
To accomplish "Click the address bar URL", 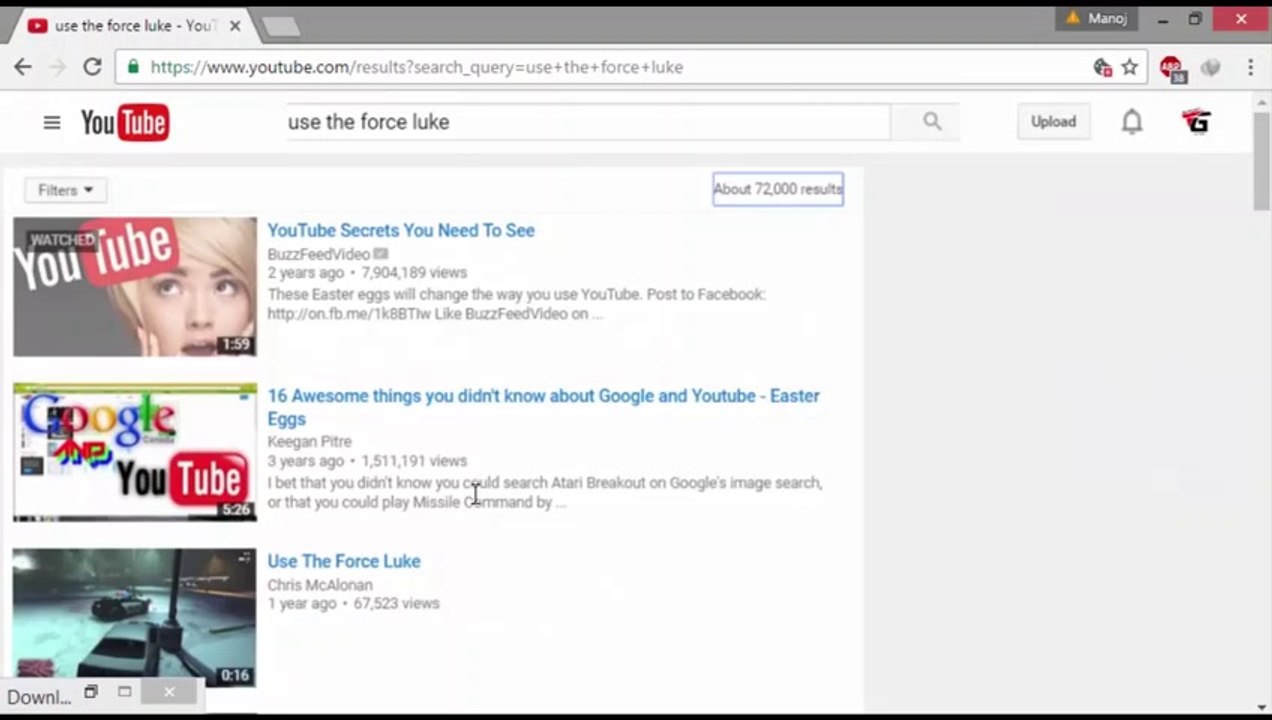I will pyautogui.click(x=417, y=67).
